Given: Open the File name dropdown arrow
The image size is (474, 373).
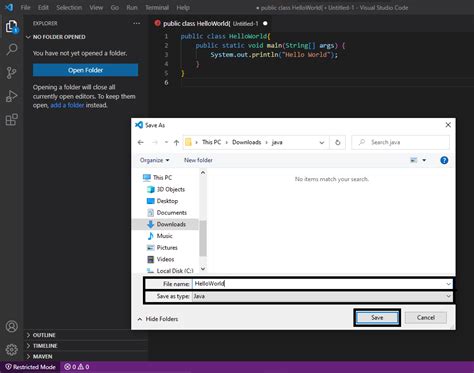Looking at the screenshot, I should [448, 284].
